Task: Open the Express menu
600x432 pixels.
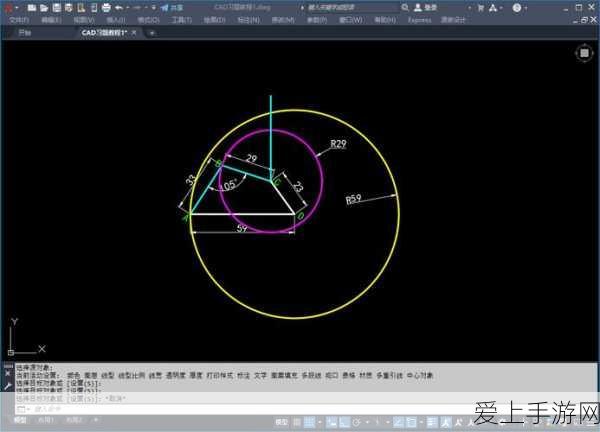Action: coord(419,20)
